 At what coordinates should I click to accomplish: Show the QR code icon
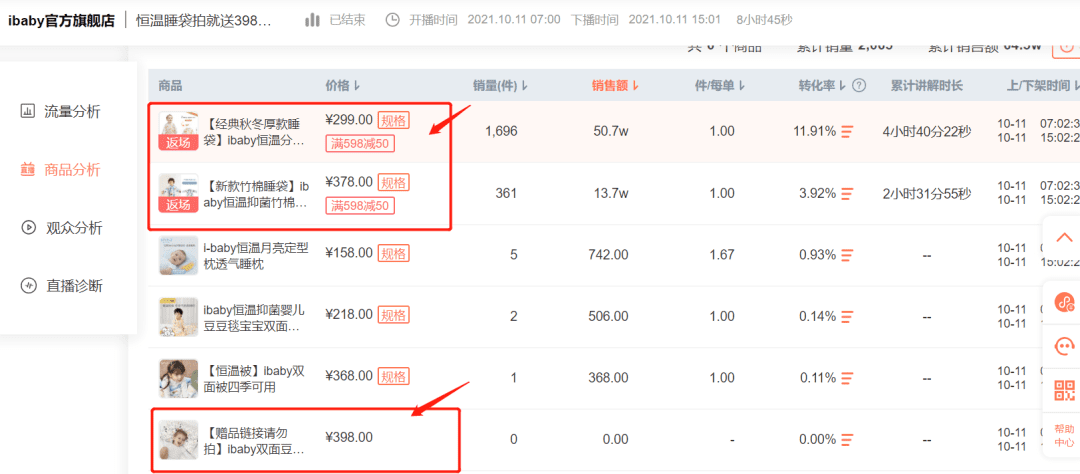click(x=1065, y=391)
